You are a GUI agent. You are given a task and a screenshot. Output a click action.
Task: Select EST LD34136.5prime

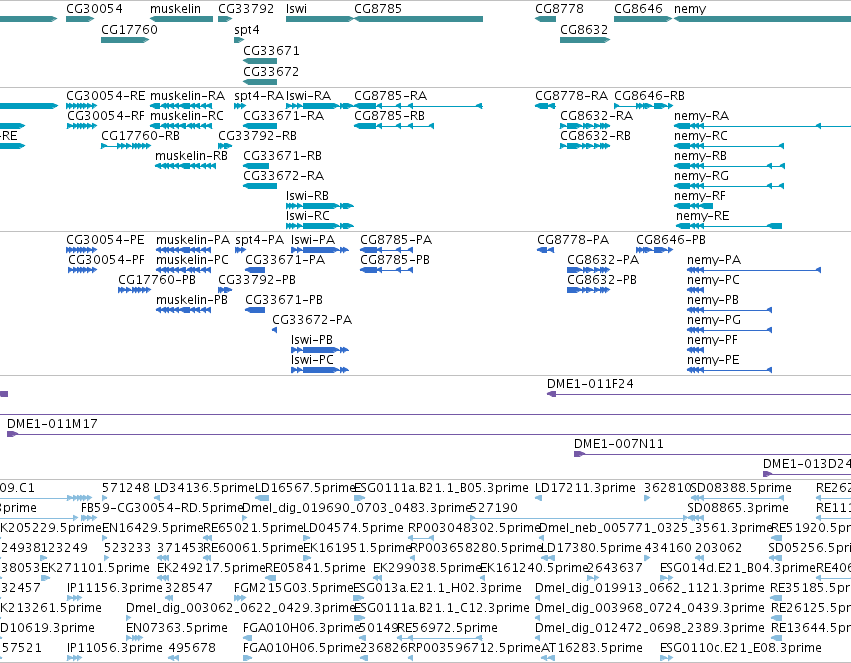(204, 488)
